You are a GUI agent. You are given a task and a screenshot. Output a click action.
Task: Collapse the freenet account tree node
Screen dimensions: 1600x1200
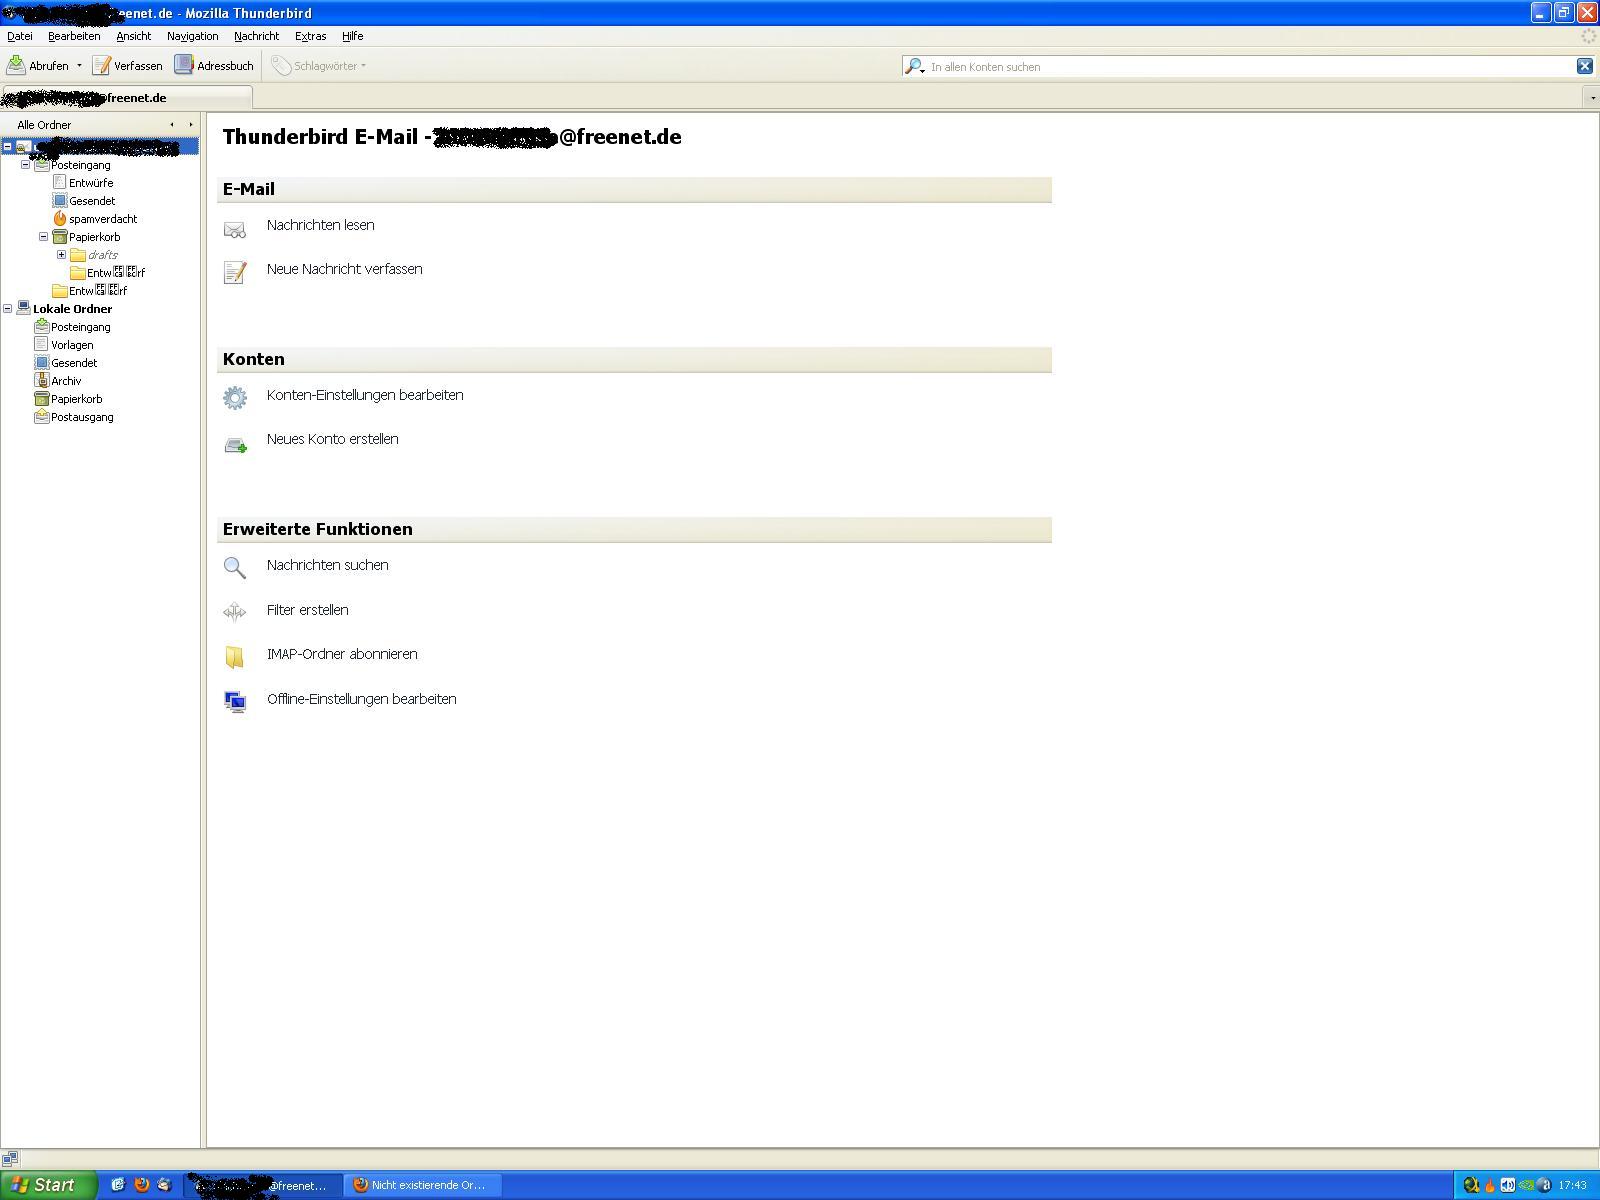8,147
